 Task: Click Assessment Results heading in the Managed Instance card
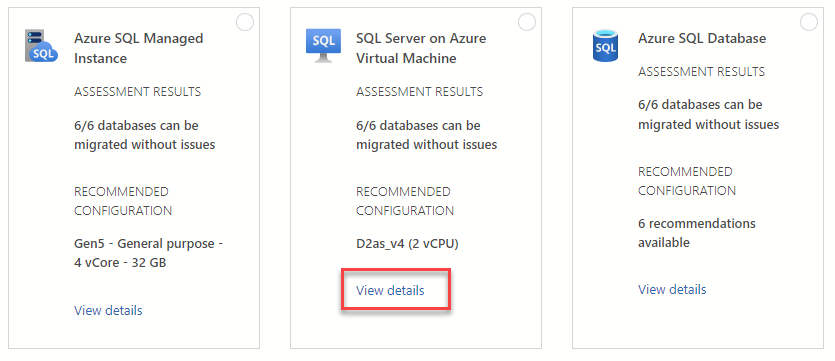coord(138,92)
